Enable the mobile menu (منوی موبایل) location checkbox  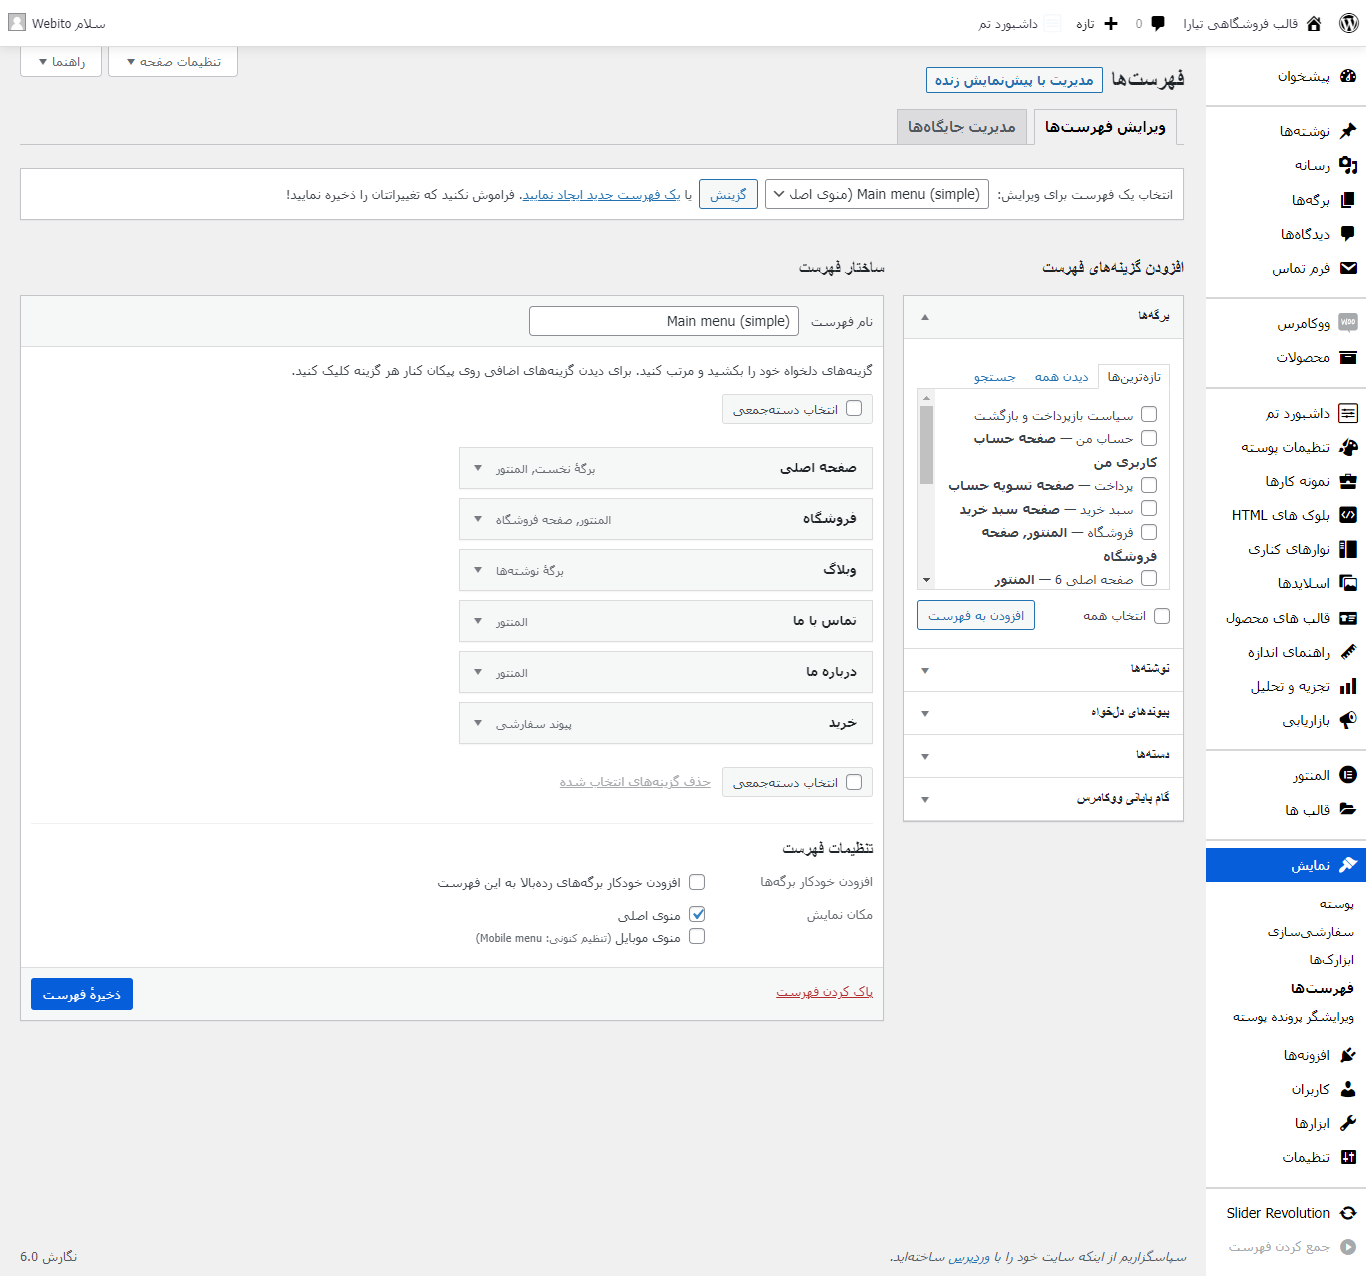coord(697,937)
